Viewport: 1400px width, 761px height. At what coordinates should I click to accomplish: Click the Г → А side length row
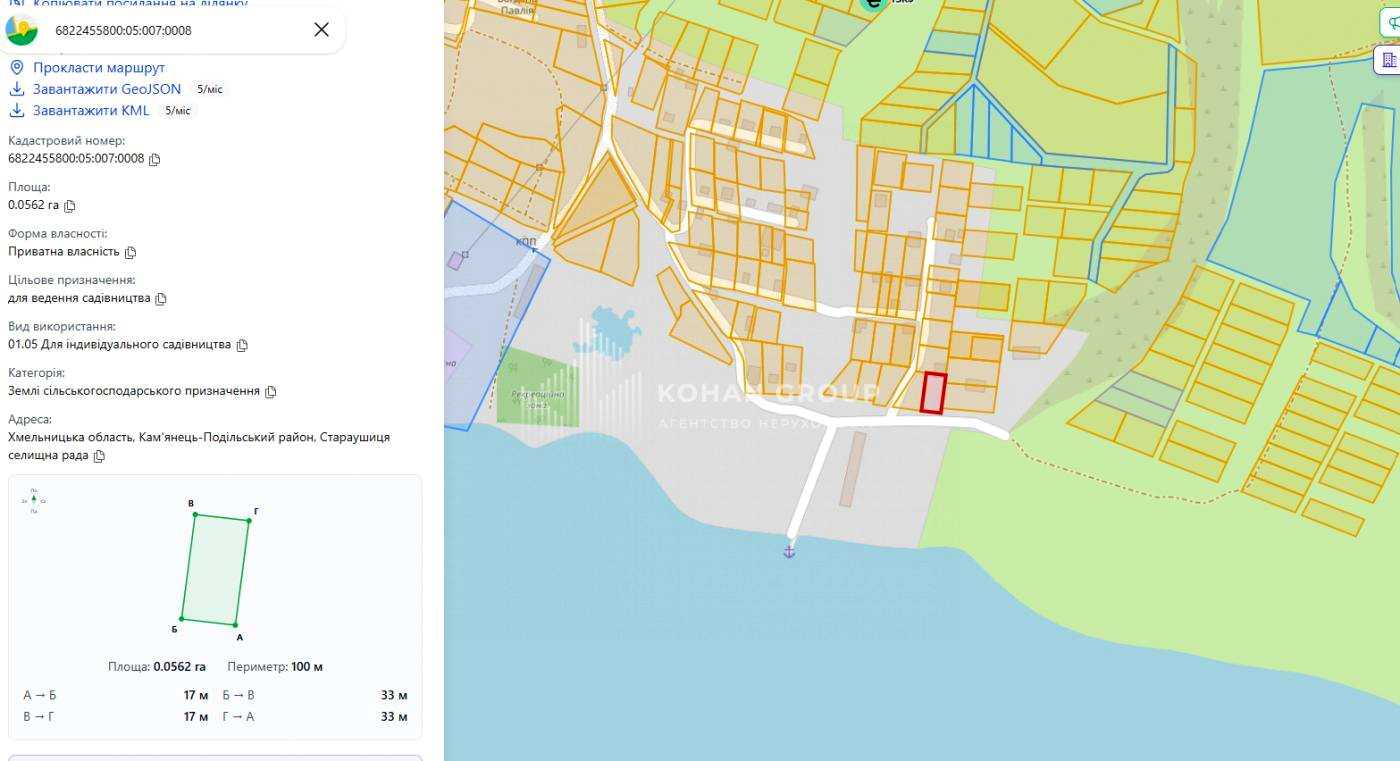click(315, 717)
